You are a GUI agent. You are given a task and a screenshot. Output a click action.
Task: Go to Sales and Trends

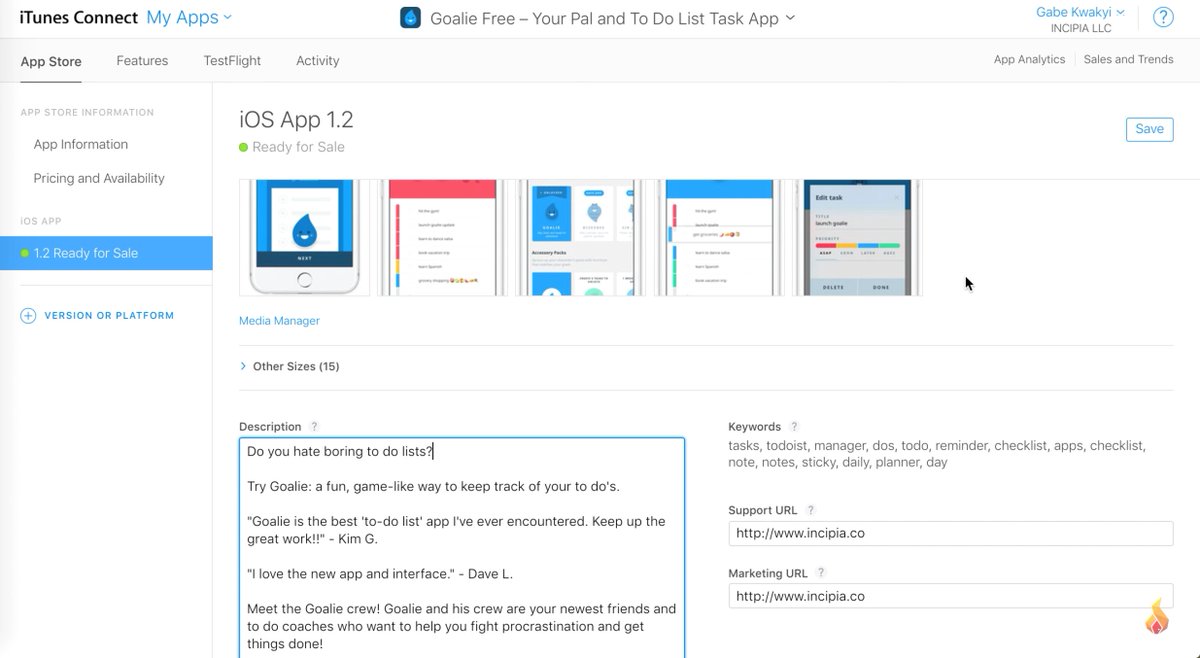click(x=1128, y=59)
